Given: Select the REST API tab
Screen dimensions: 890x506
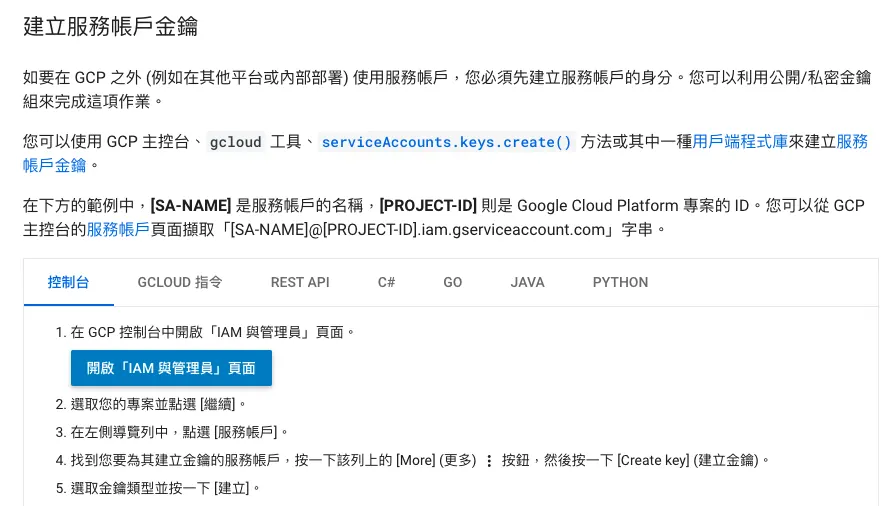Looking at the screenshot, I should (x=300, y=282).
